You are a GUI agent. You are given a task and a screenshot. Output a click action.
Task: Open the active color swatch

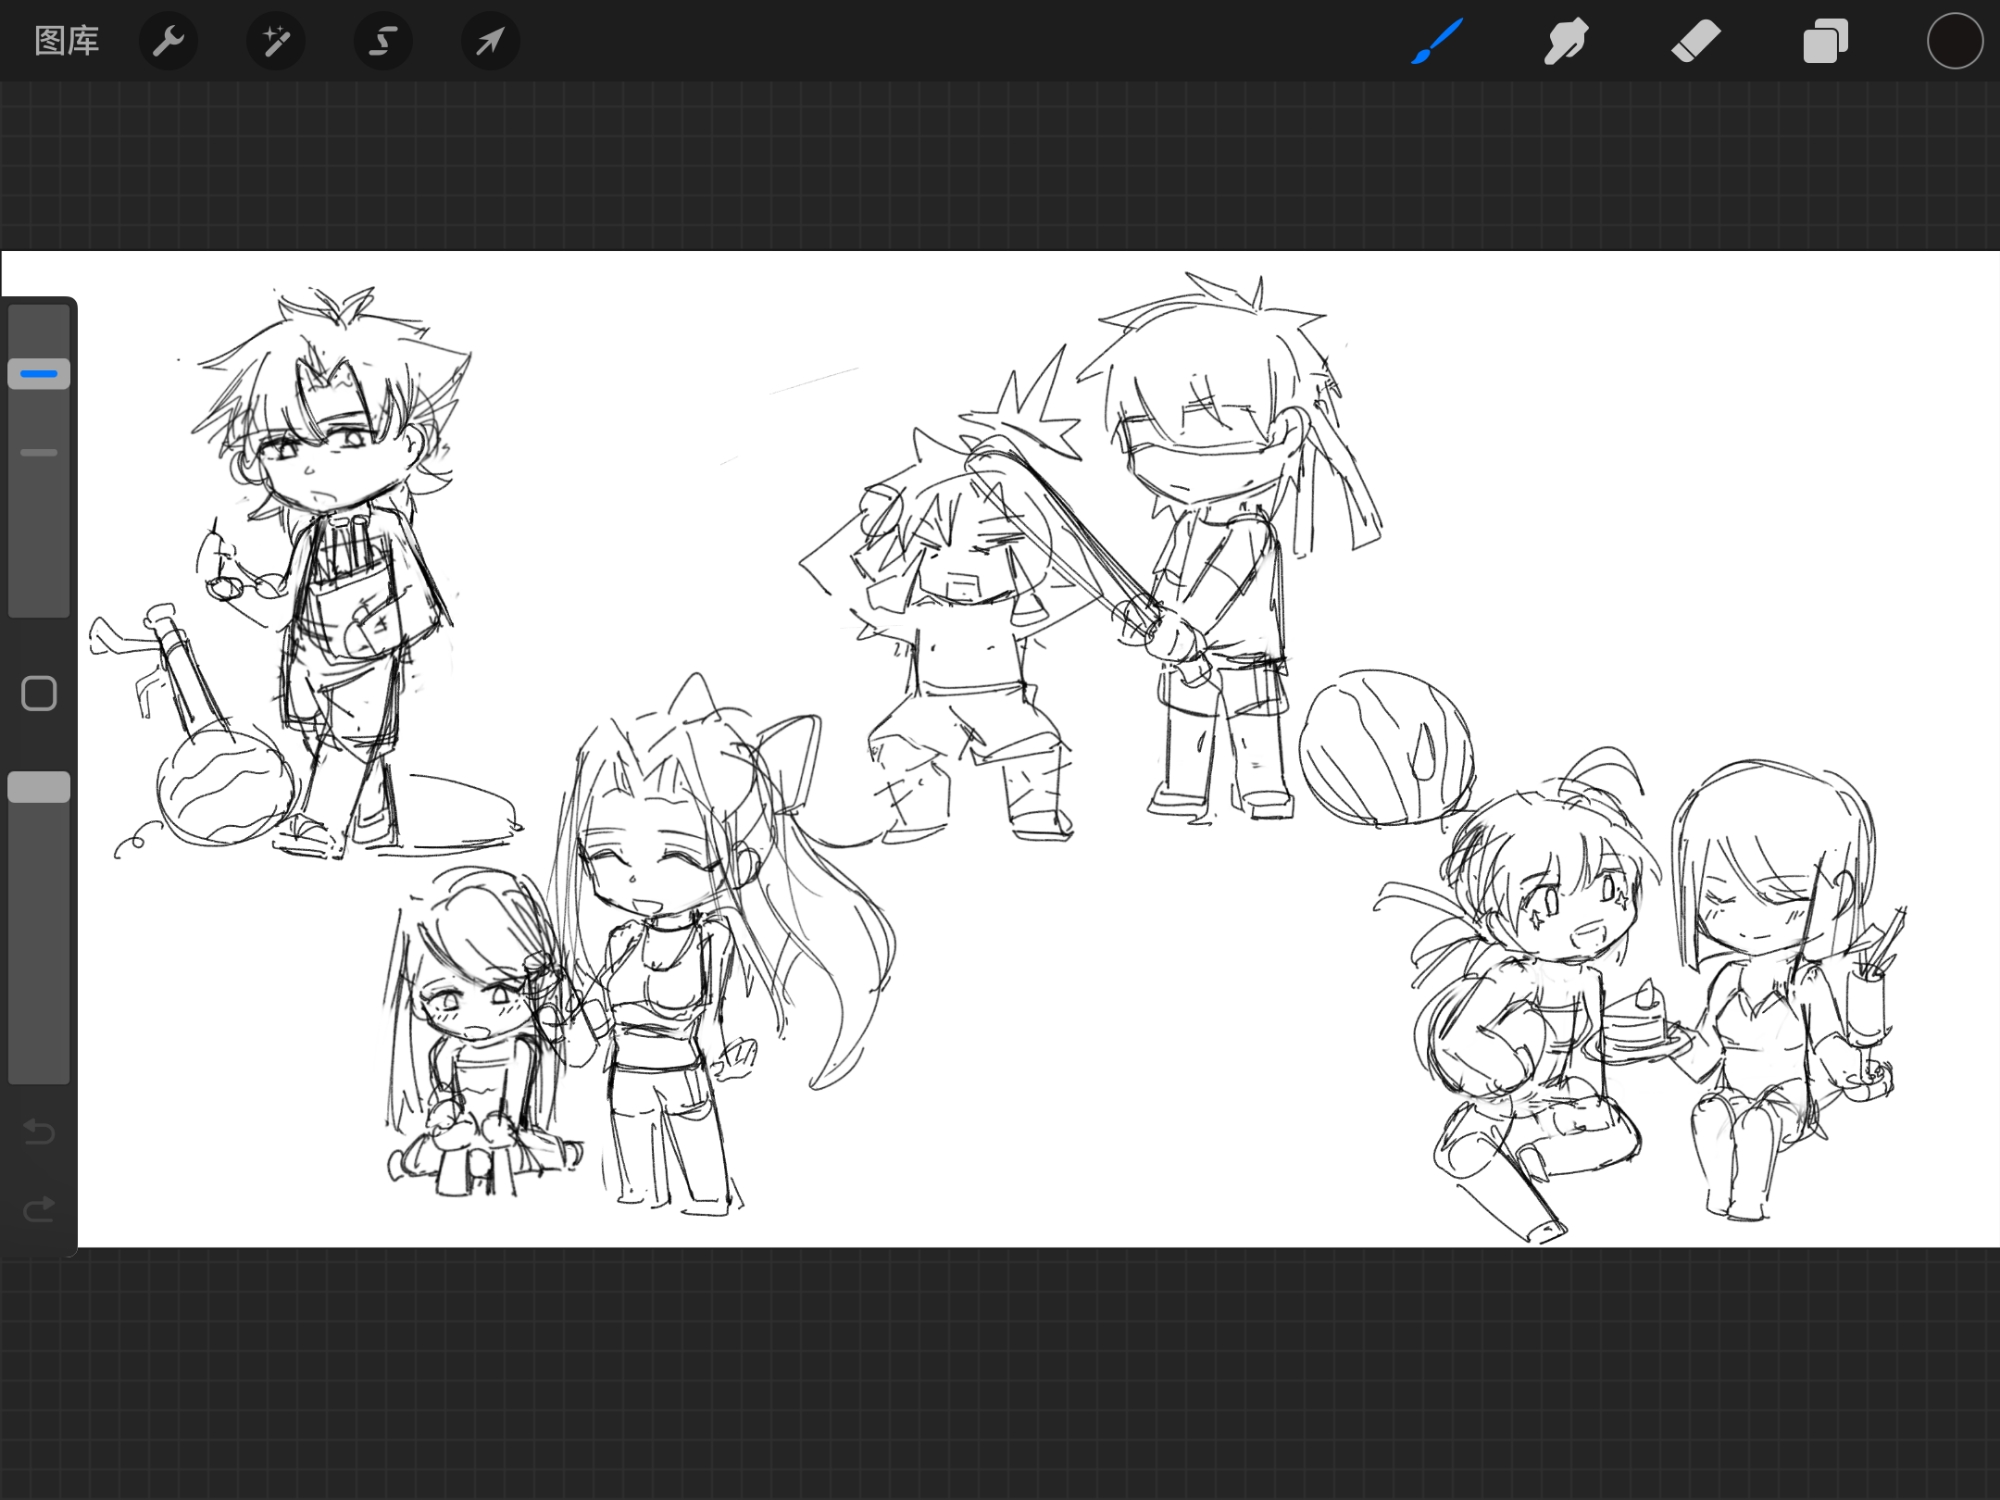pyautogui.click(x=1954, y=41)
